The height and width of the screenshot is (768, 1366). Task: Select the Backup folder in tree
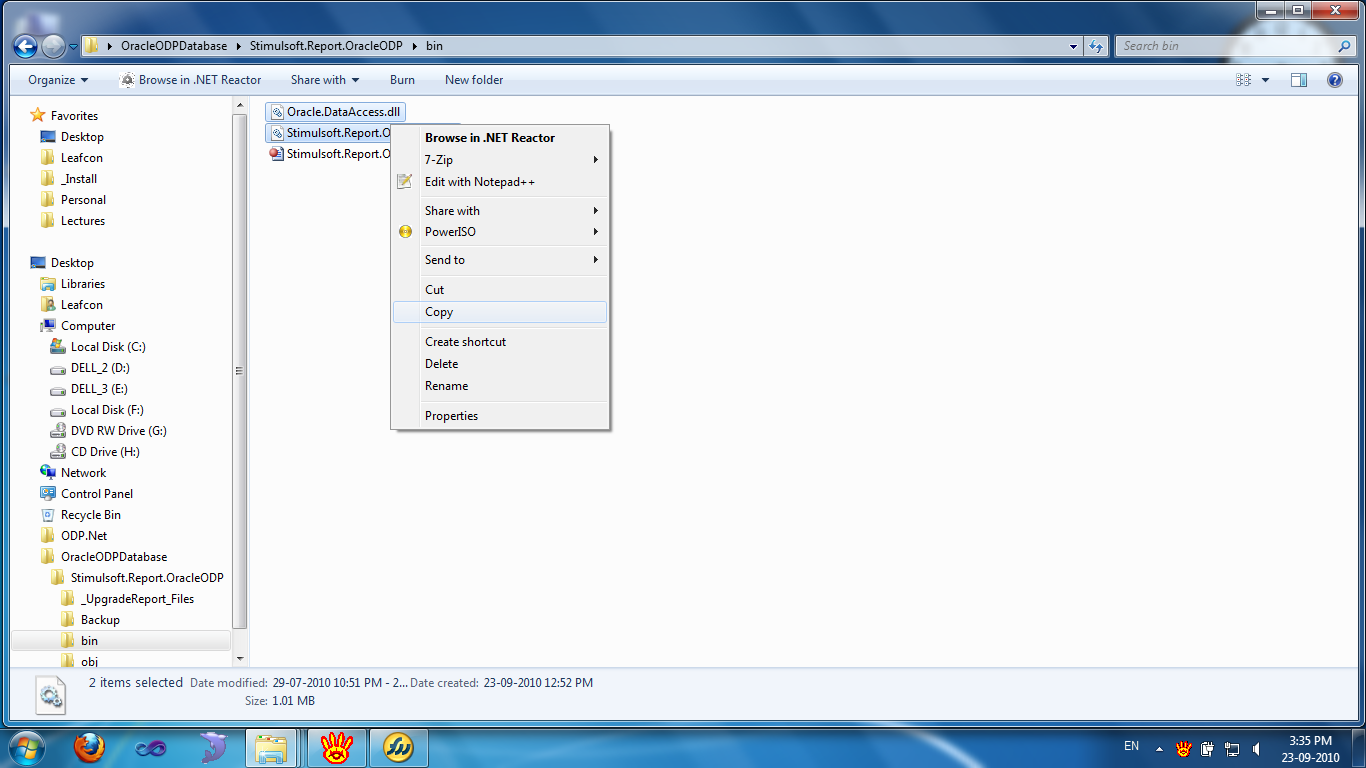100,620
